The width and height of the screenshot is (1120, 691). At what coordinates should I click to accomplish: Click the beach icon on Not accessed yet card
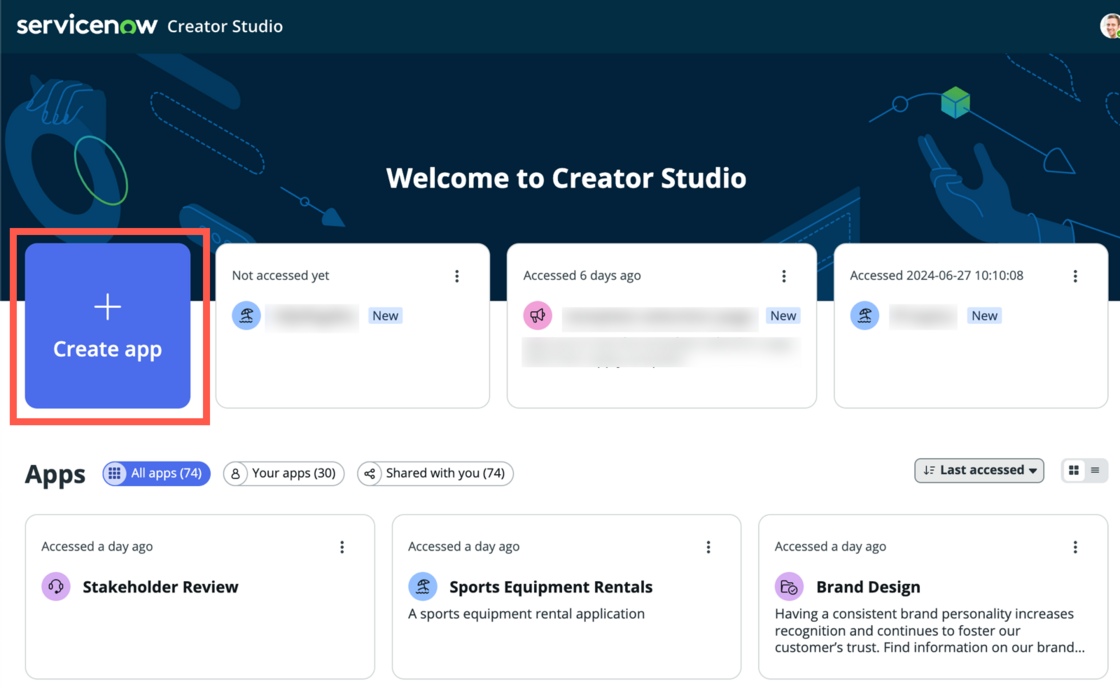pyautogui.click(x=246, y=315)
